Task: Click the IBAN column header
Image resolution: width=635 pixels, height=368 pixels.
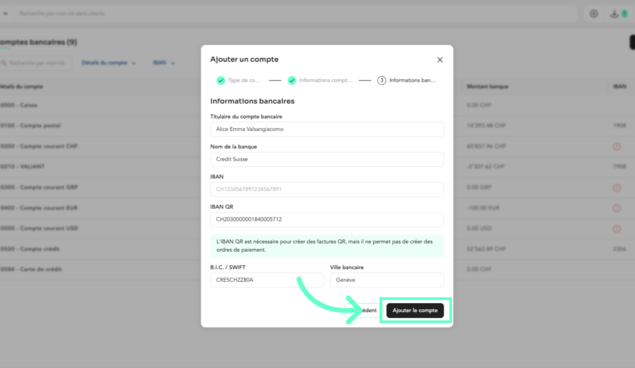Action: [x=620, y=87]
